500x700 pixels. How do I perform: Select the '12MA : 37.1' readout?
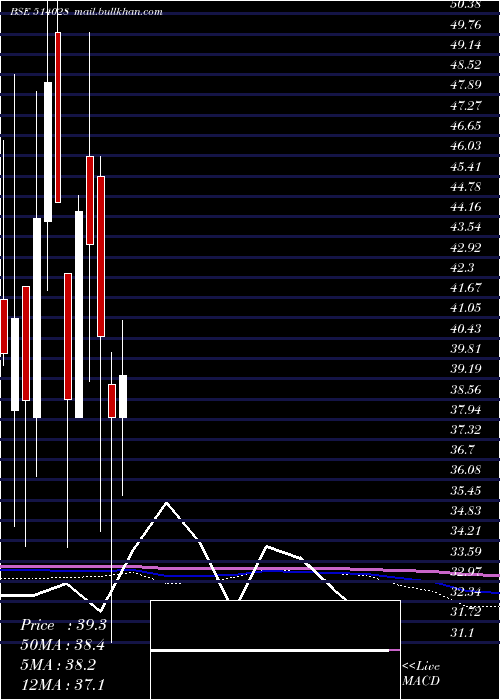coord(62,684)
